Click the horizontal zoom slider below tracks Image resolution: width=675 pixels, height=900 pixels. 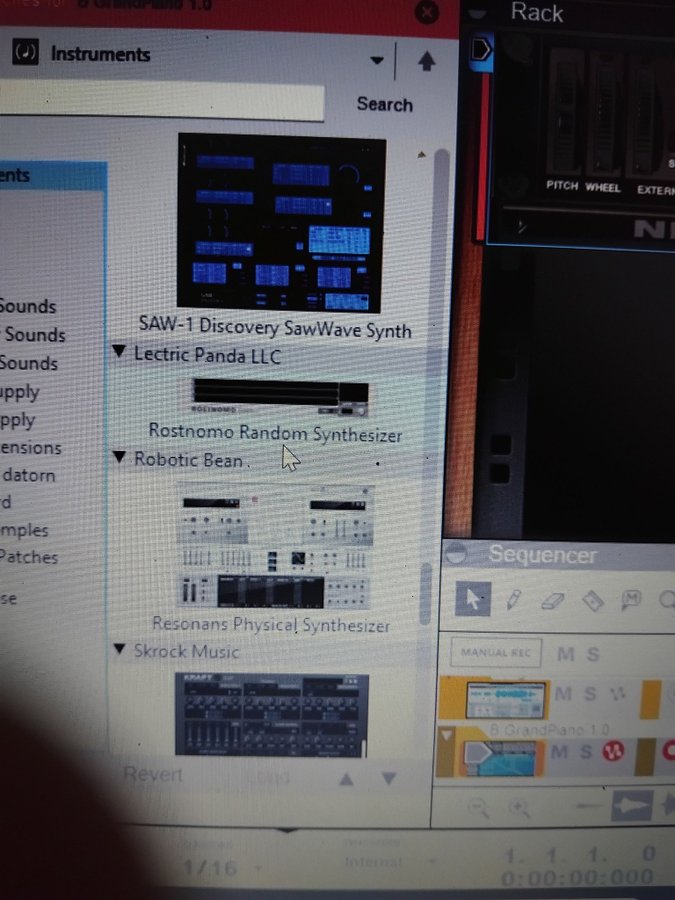(591, 806)
